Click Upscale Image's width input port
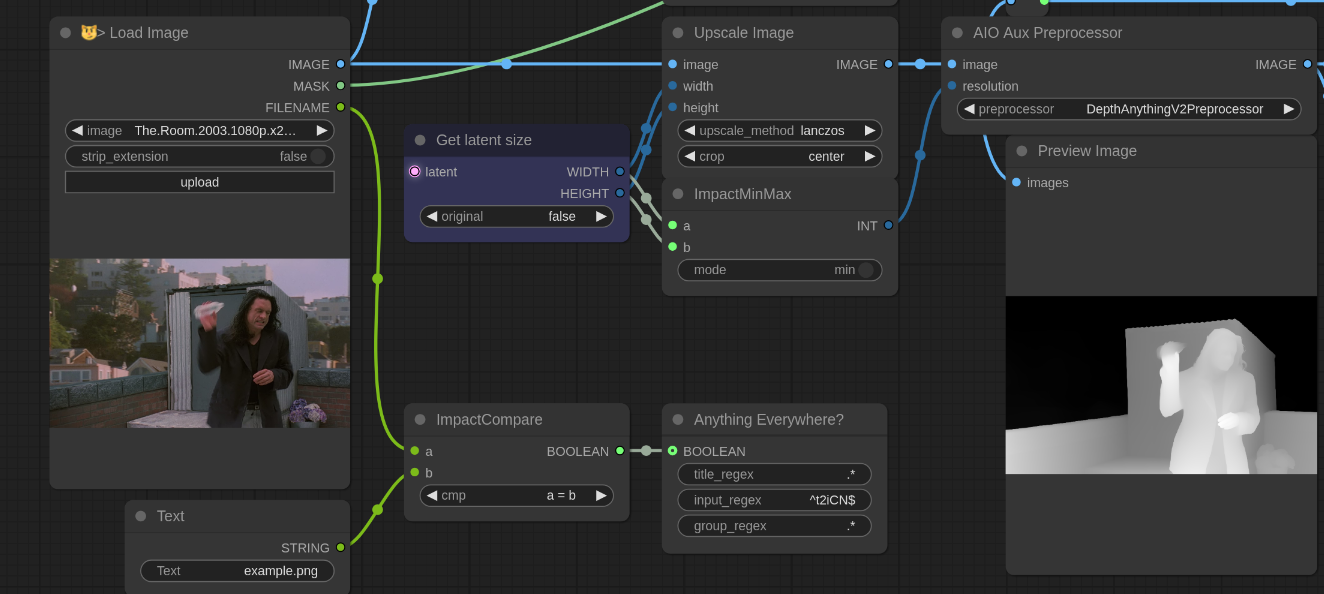 click(x=672, y=86)
